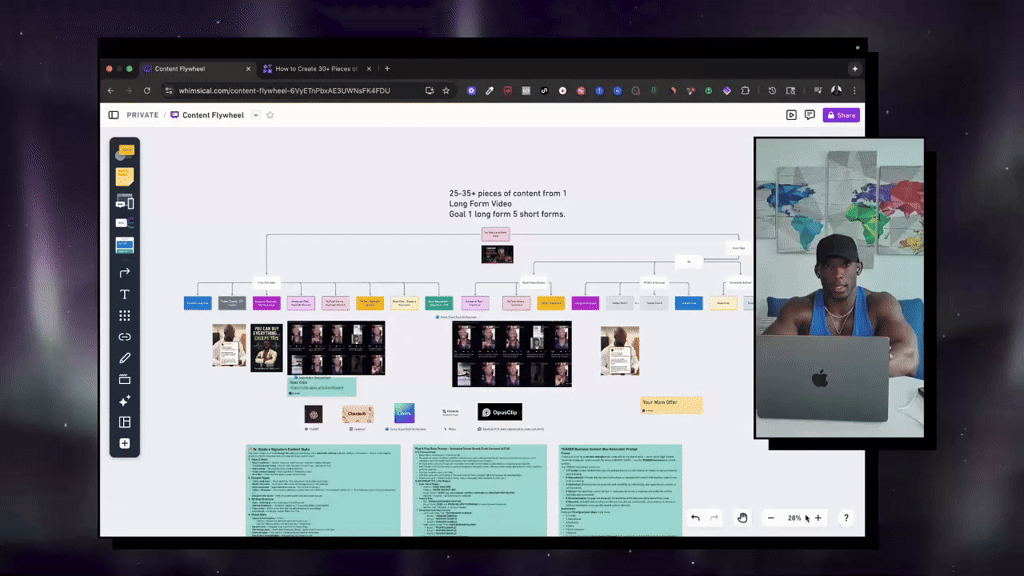Viewport: 1024px width, 576px height.
Task: Click the 28% zoom level
Action: [794, 518]
